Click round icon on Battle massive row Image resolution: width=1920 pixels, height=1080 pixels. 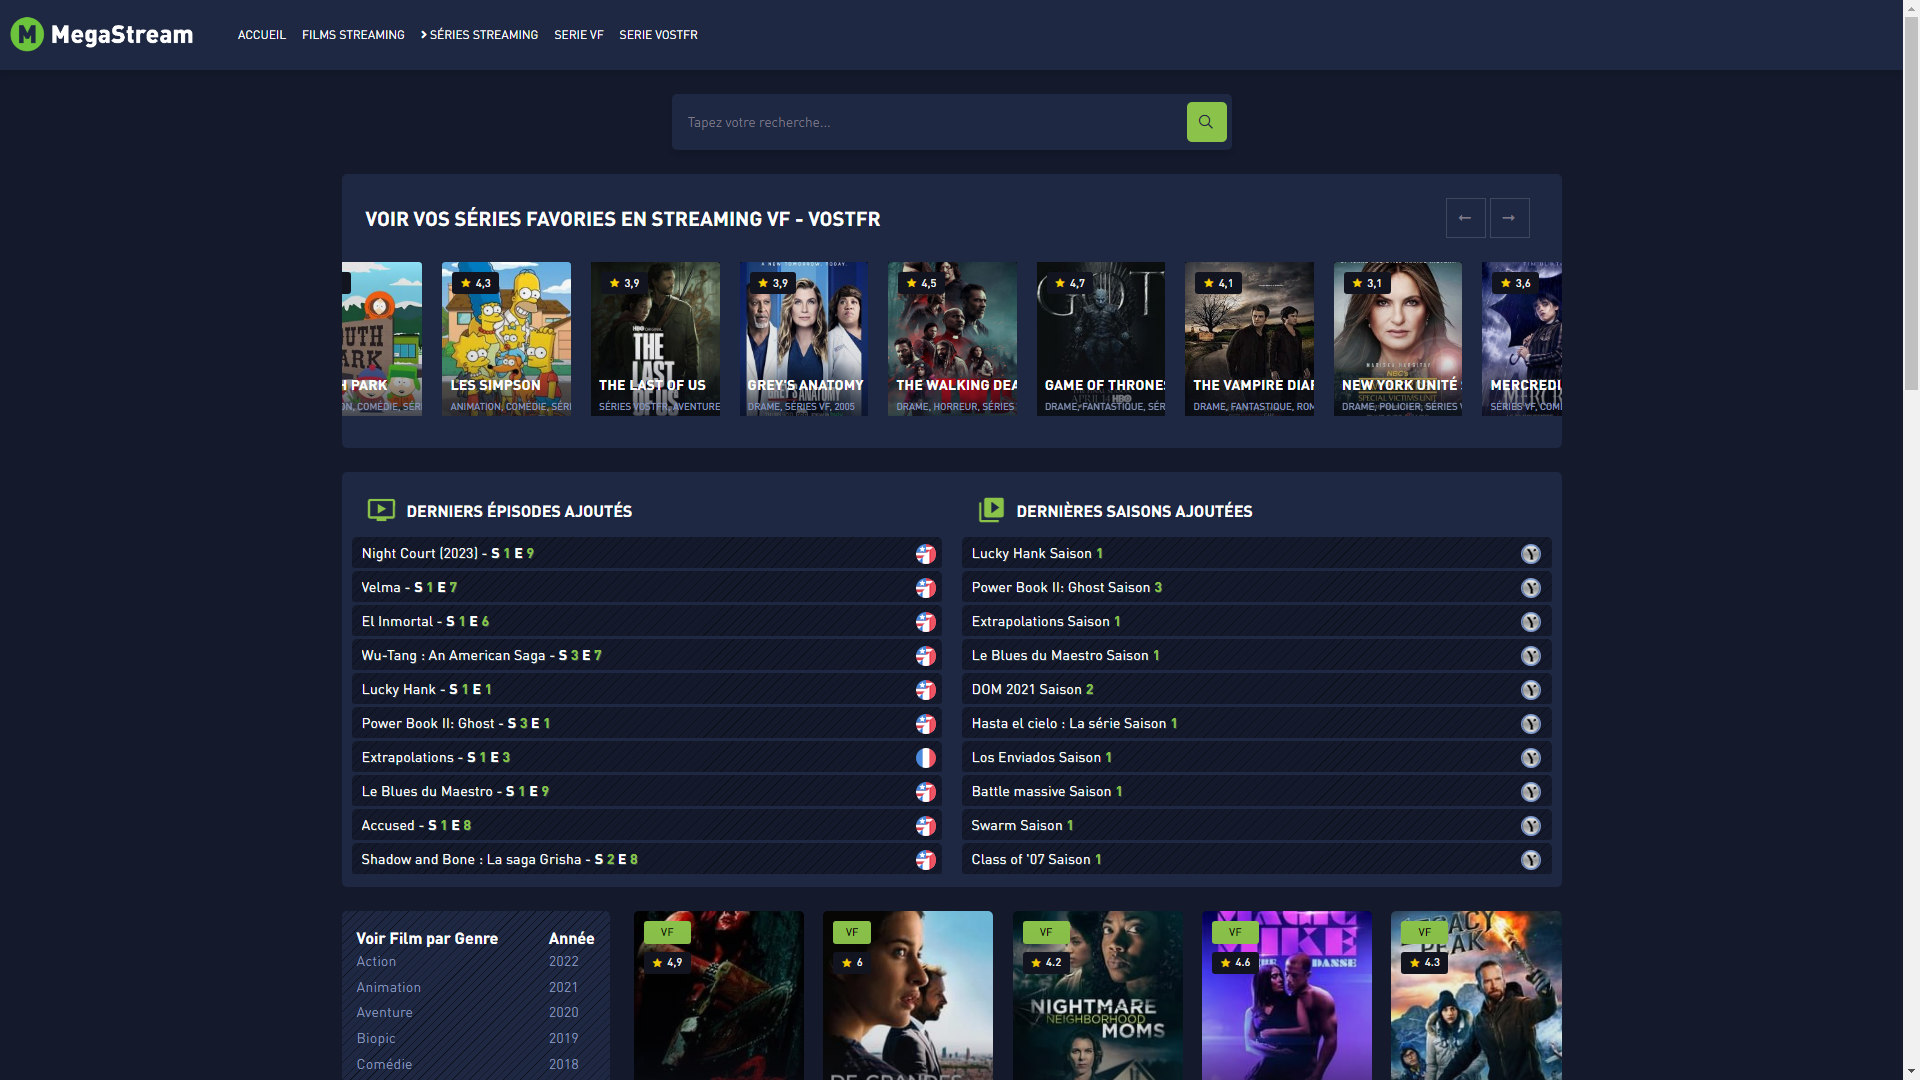click(x=1531, y=792)
